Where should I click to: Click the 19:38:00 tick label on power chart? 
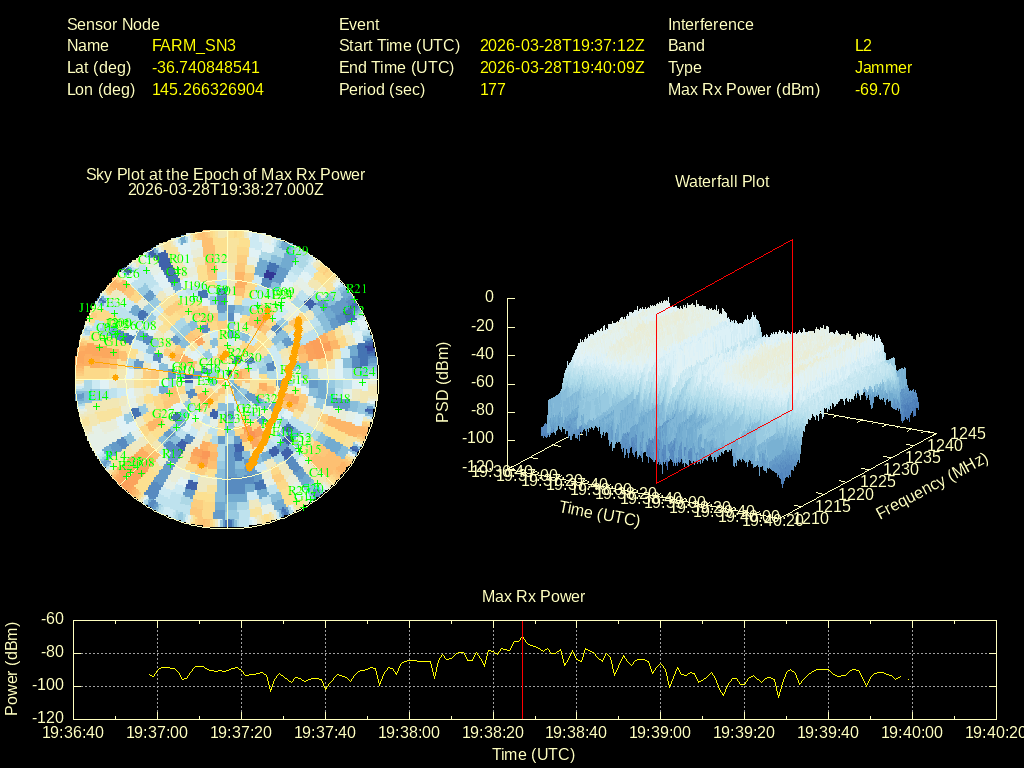point(410,732)
